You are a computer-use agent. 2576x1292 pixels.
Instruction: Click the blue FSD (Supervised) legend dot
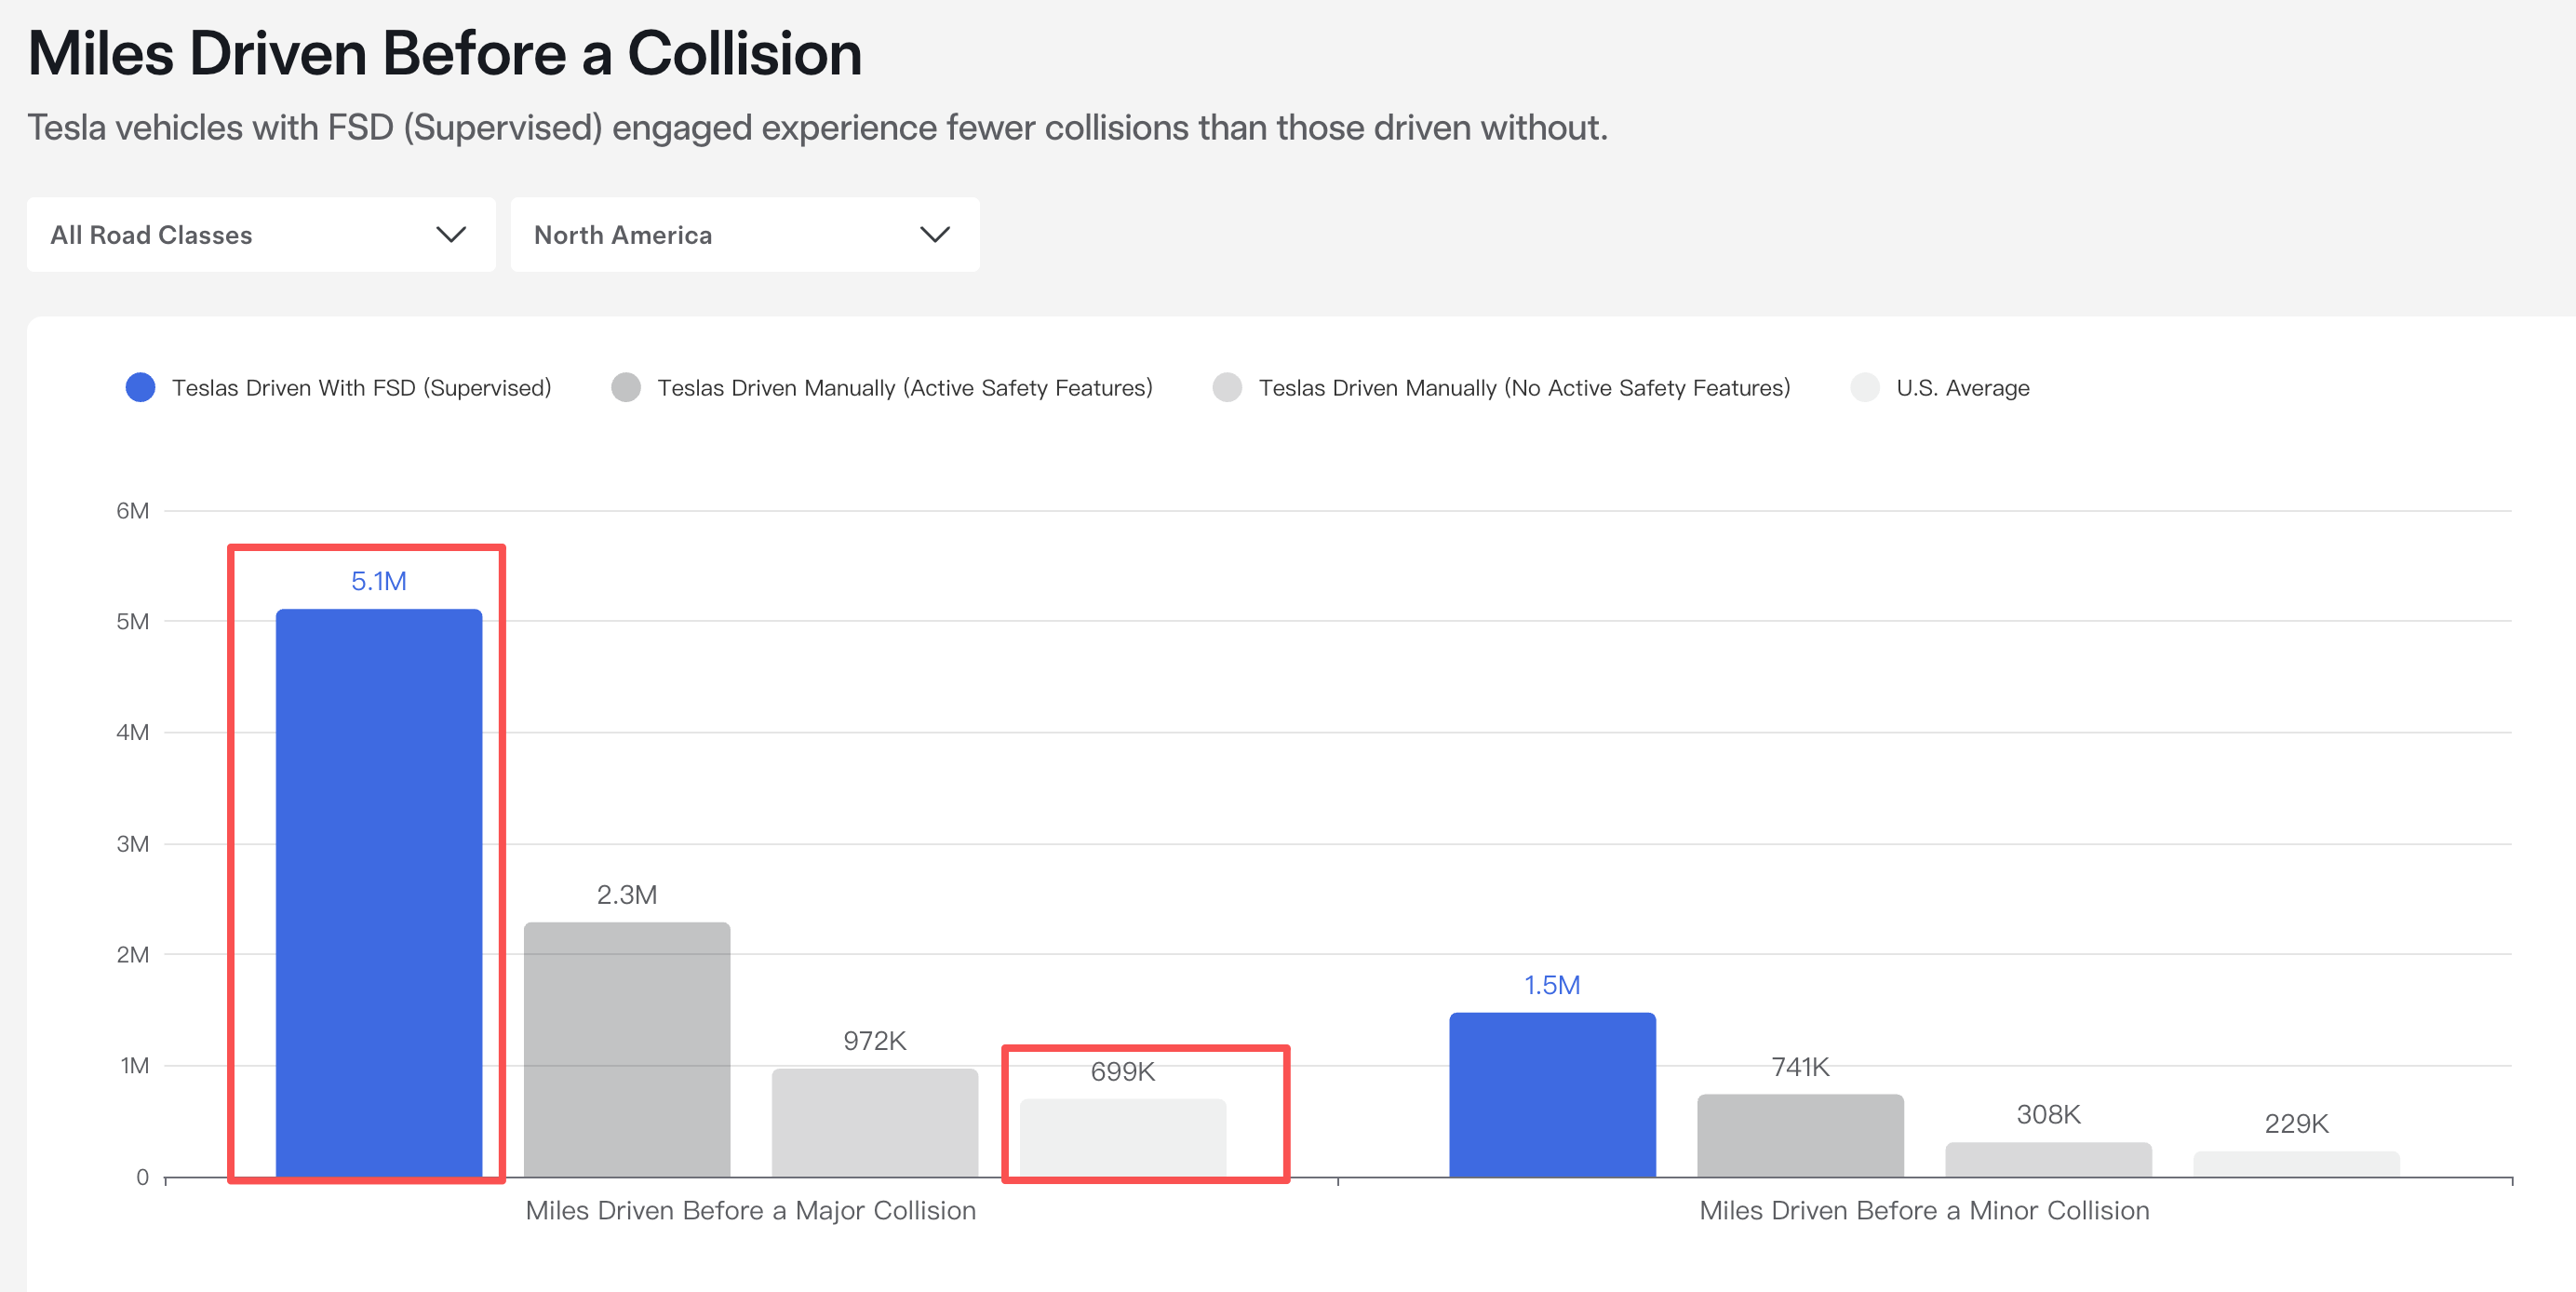click(x=140, y=387)
